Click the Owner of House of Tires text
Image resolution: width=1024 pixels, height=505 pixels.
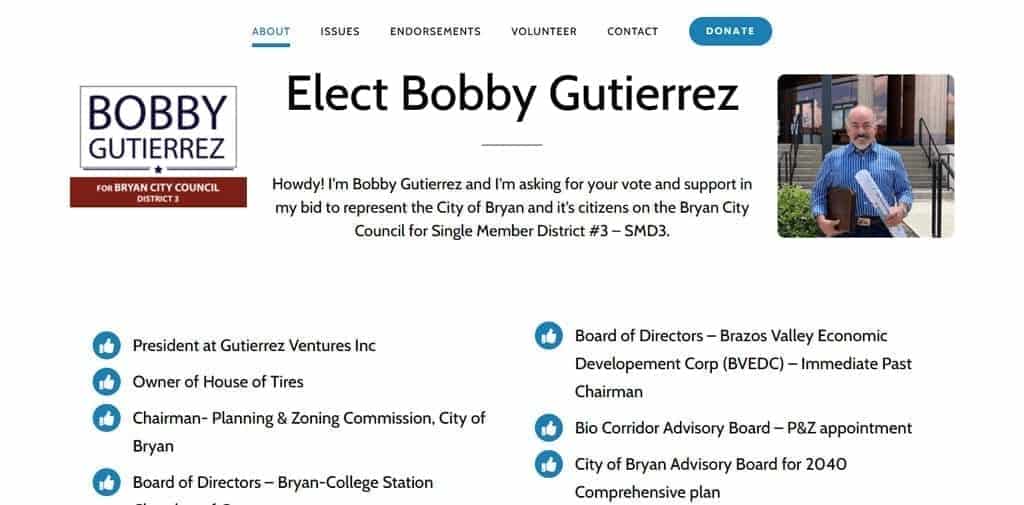pos(218,382)
